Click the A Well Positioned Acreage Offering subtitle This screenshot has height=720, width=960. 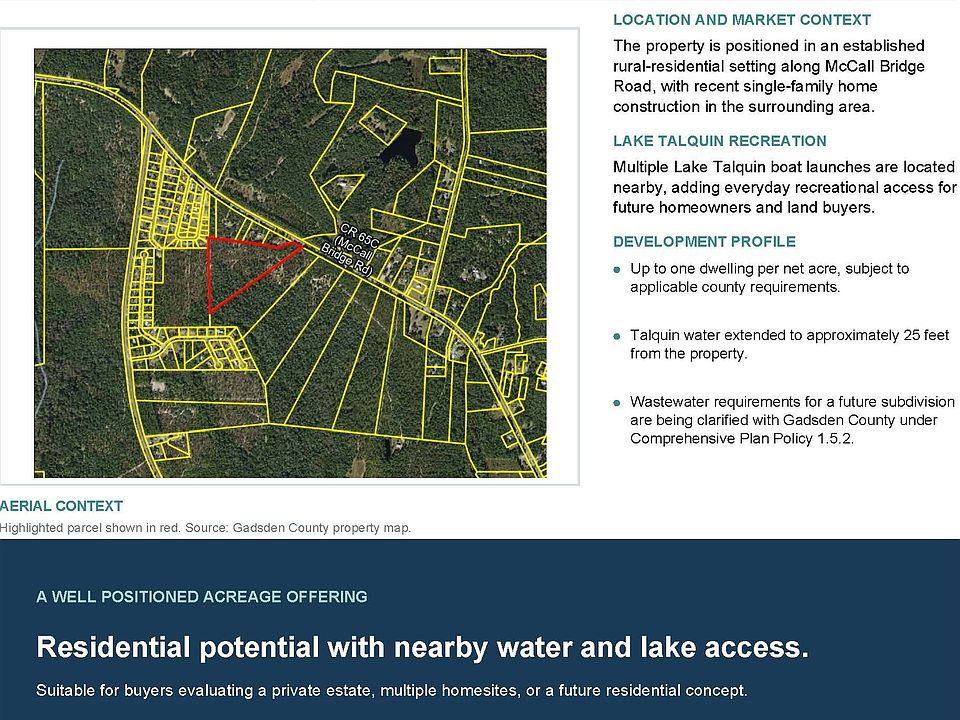click(x=201, y=596)
